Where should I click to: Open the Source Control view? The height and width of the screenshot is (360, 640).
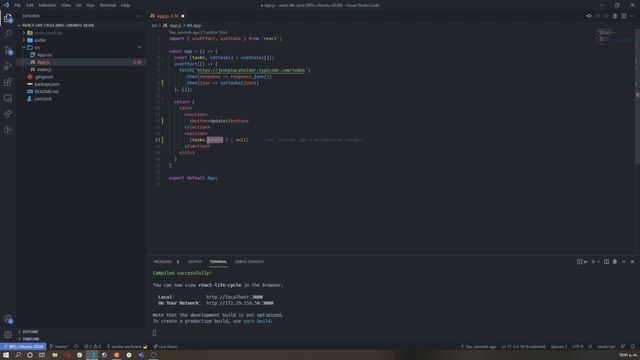pyautogui.click(x=8, y=50)
